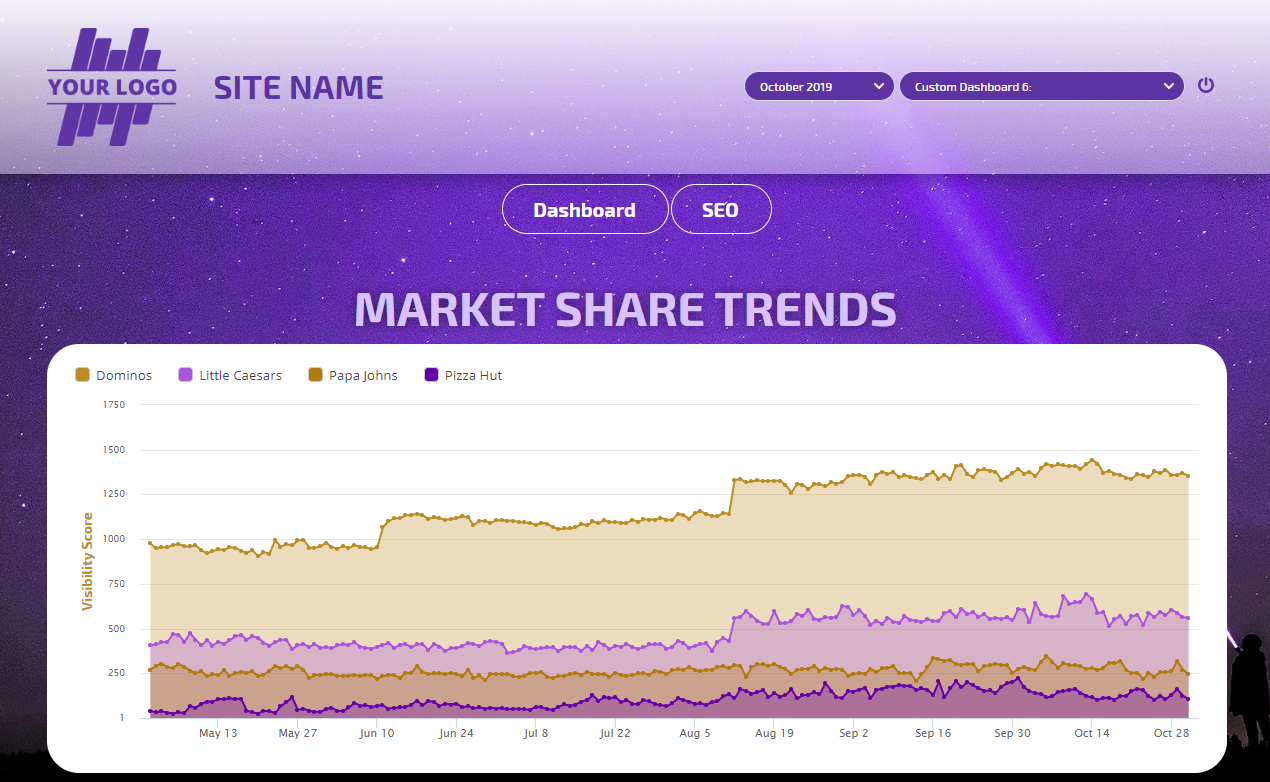Image resolution: width=1270 pixels, height=782 pixels.
Task: Hide the Little Caesars series
Action: [240, 376]
